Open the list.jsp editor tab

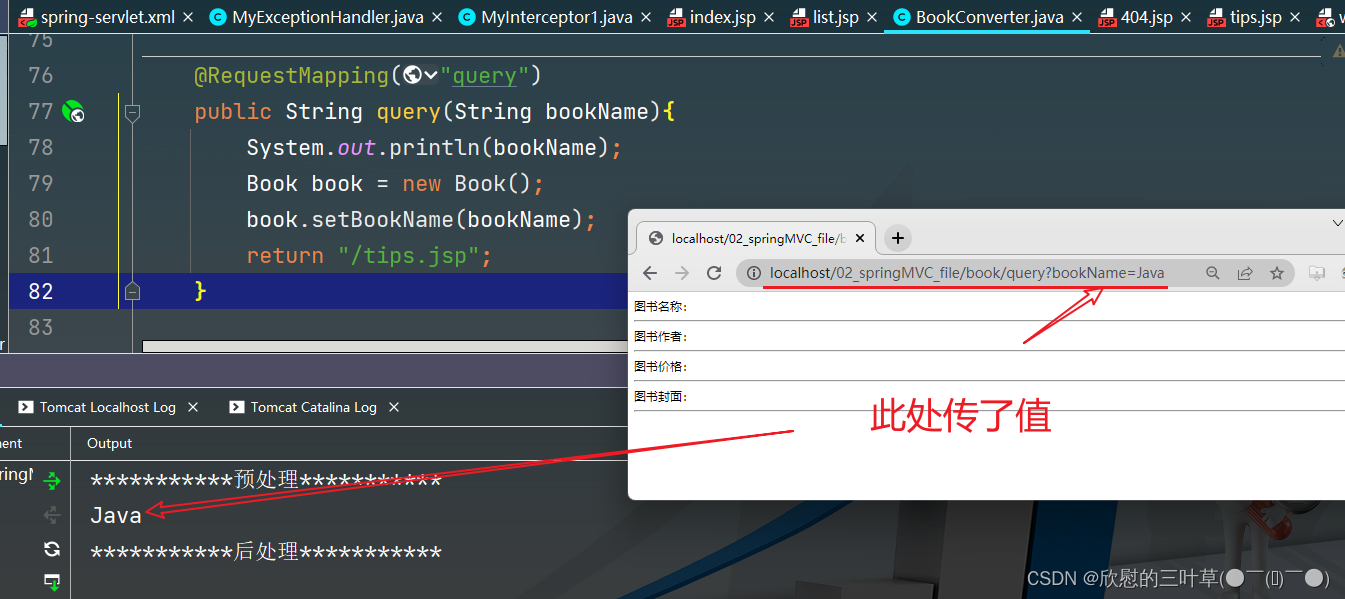point(835,17)
